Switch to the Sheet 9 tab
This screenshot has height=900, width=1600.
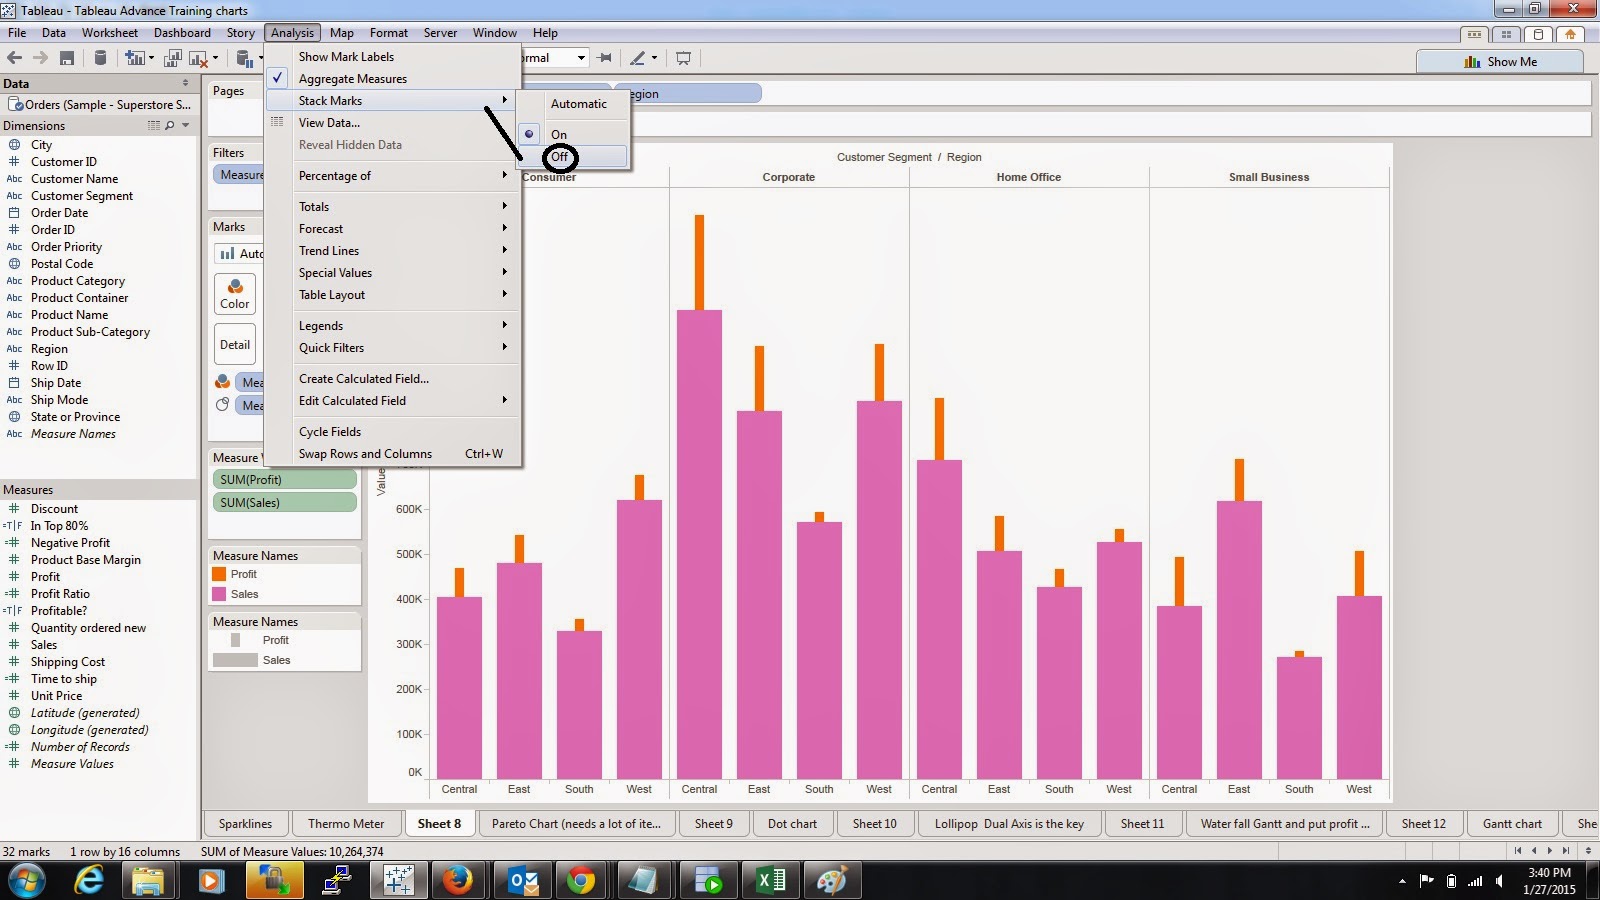coord(714,823)
